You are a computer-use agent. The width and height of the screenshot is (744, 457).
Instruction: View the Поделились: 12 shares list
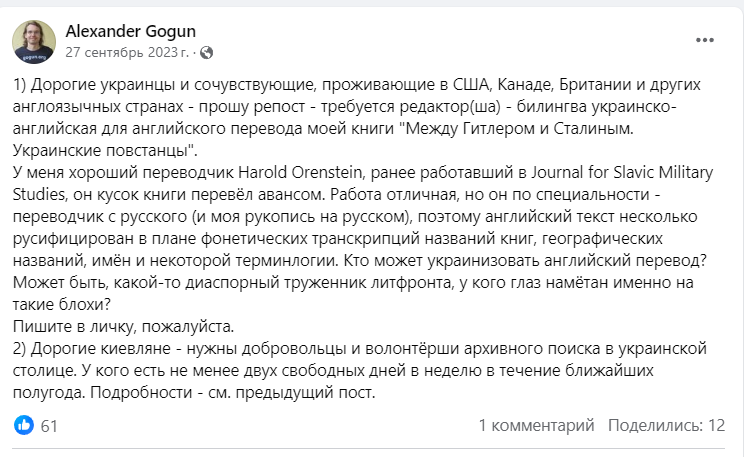click(667, 425)
